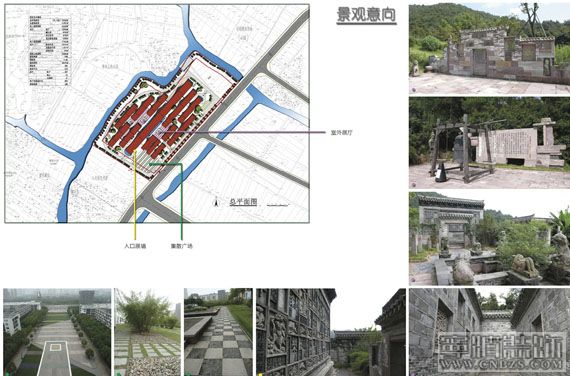
Task: Click the yellow leader line to 入口照墙
Action: 135,195
